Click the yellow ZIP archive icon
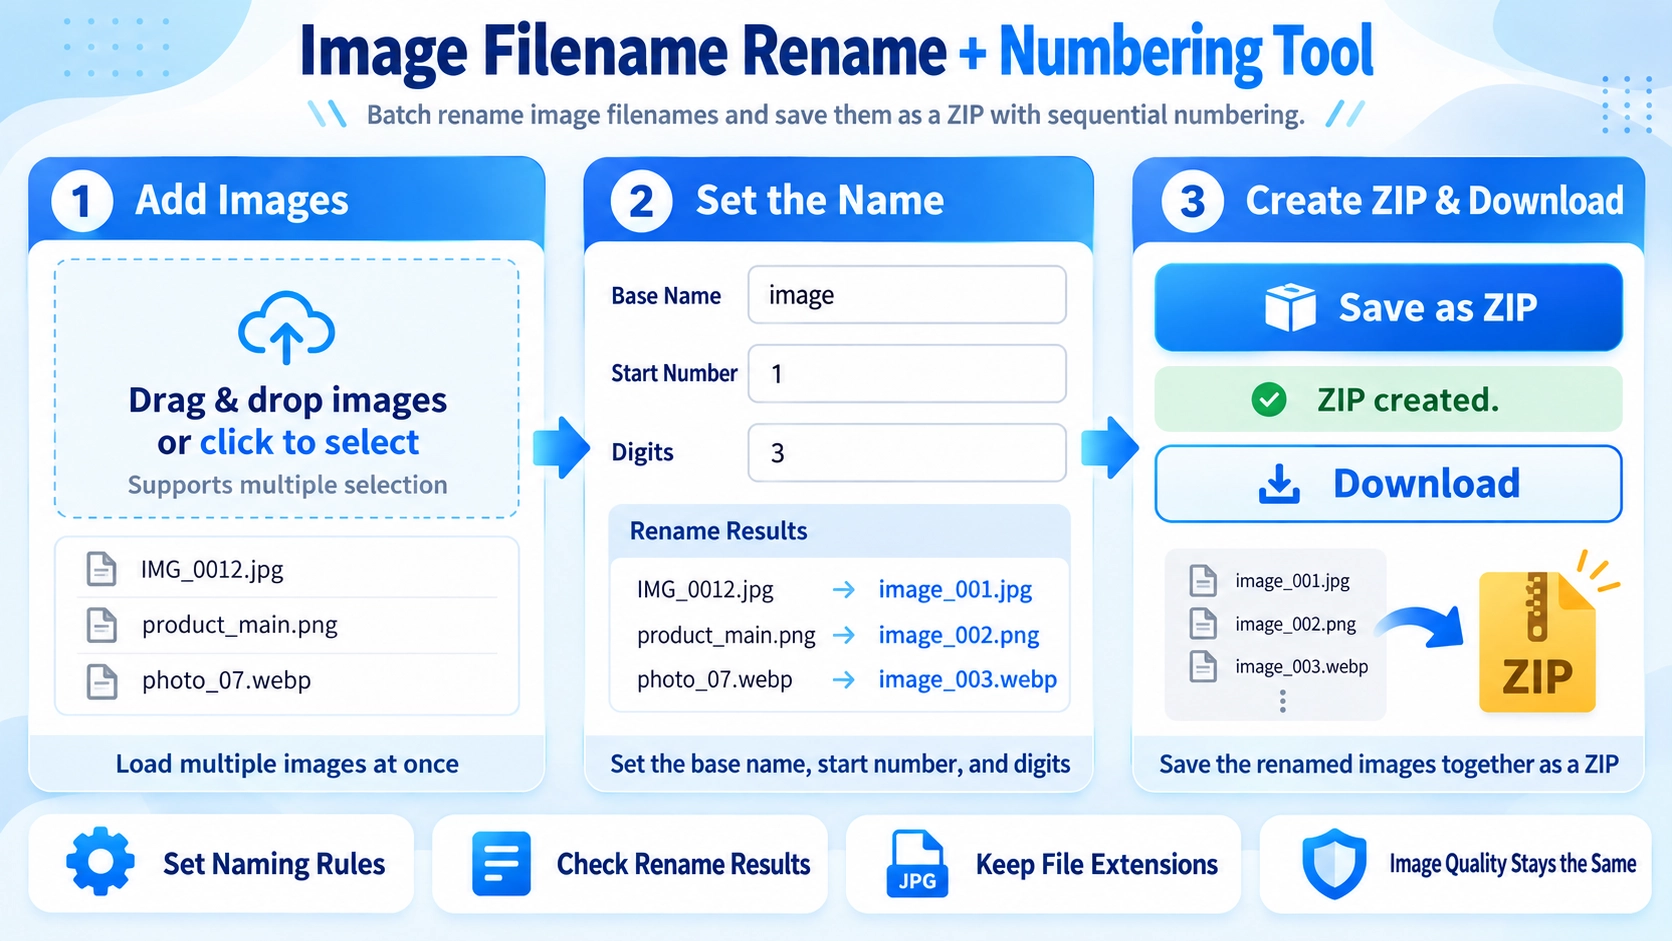 pyautogui.click(x=1537, y=641)
